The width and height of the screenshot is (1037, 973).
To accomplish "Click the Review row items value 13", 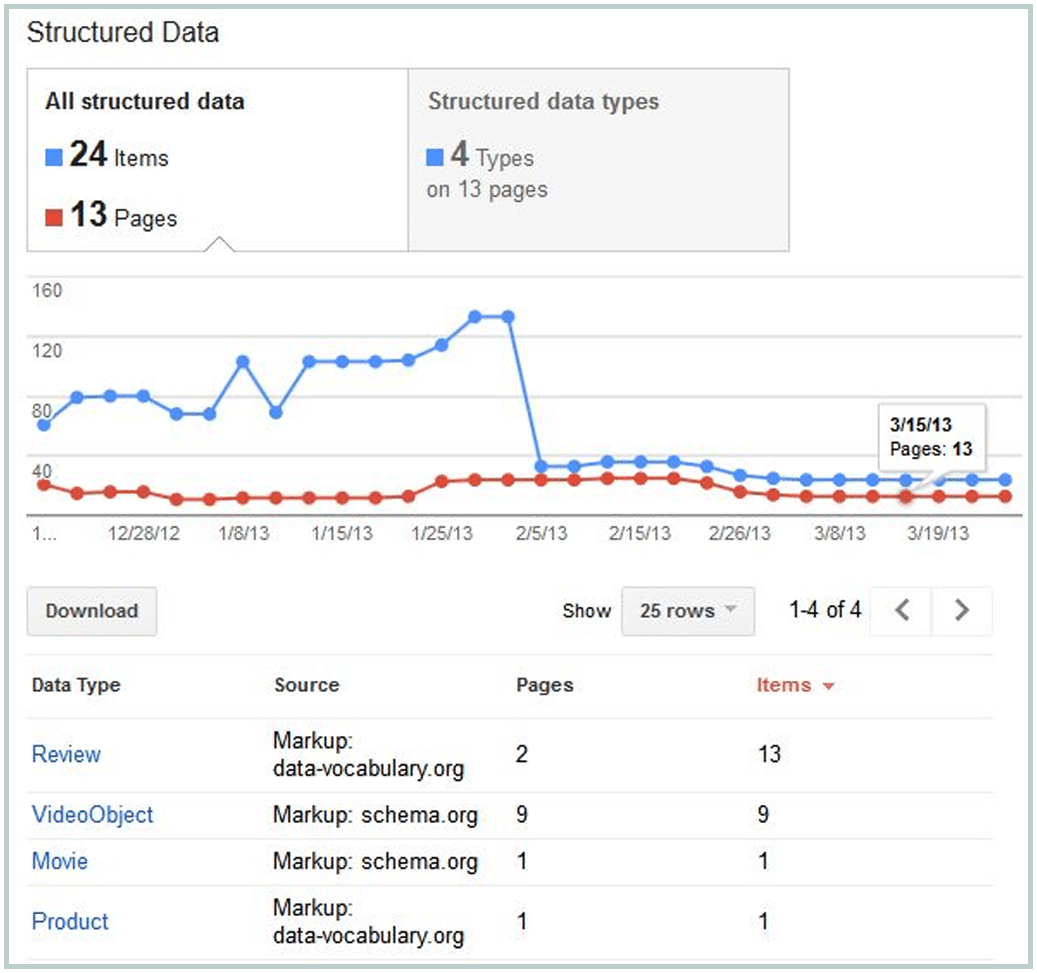I will pos(769,754).
